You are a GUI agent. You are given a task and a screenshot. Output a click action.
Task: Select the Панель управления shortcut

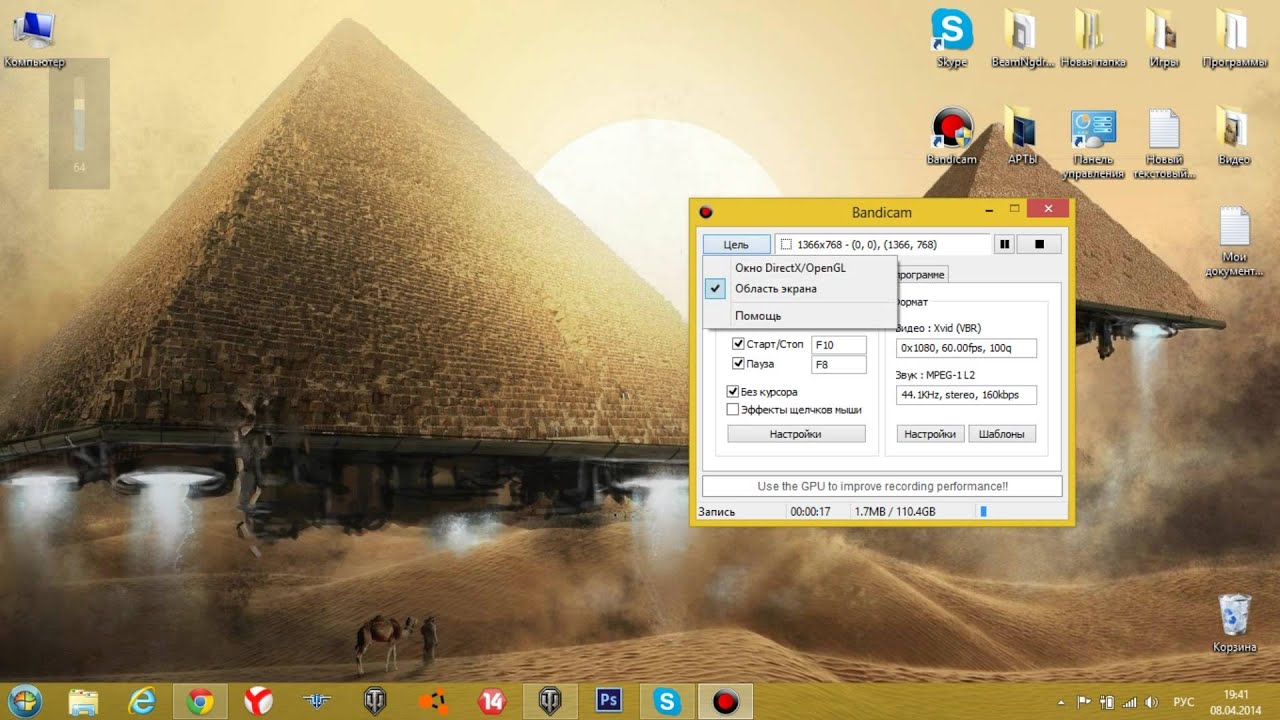pos(1093,143)
